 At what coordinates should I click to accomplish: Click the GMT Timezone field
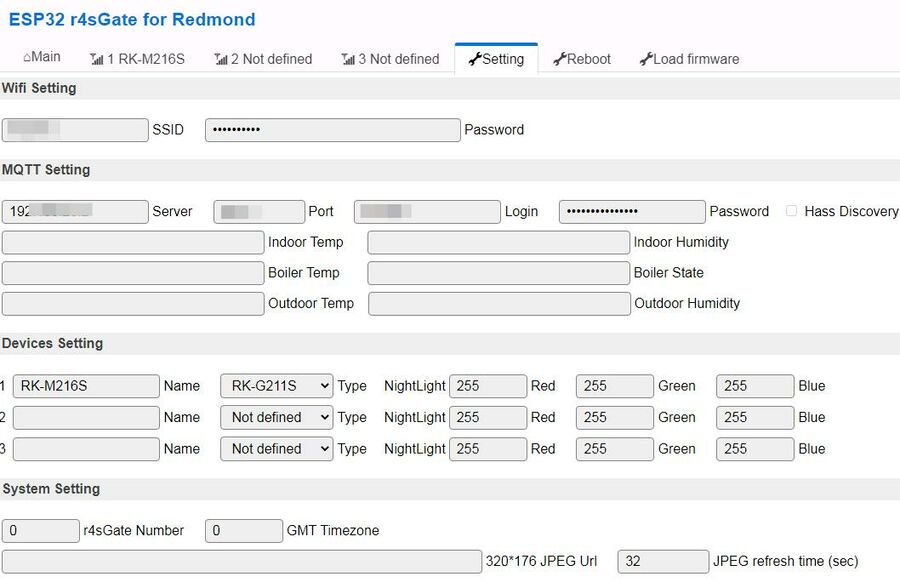pos(243,531)
